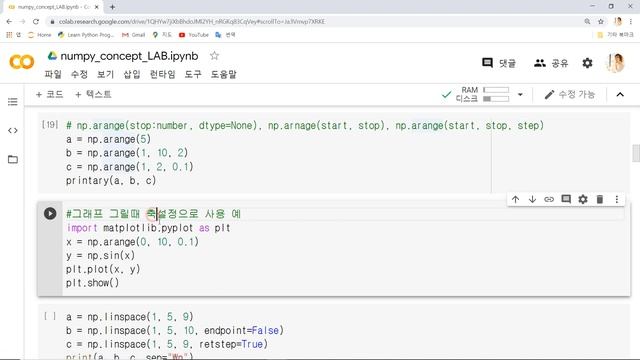The height and width of the screenshot is (360, 640).
Task: Click the line 'plt.show()'
Action: 92,283
